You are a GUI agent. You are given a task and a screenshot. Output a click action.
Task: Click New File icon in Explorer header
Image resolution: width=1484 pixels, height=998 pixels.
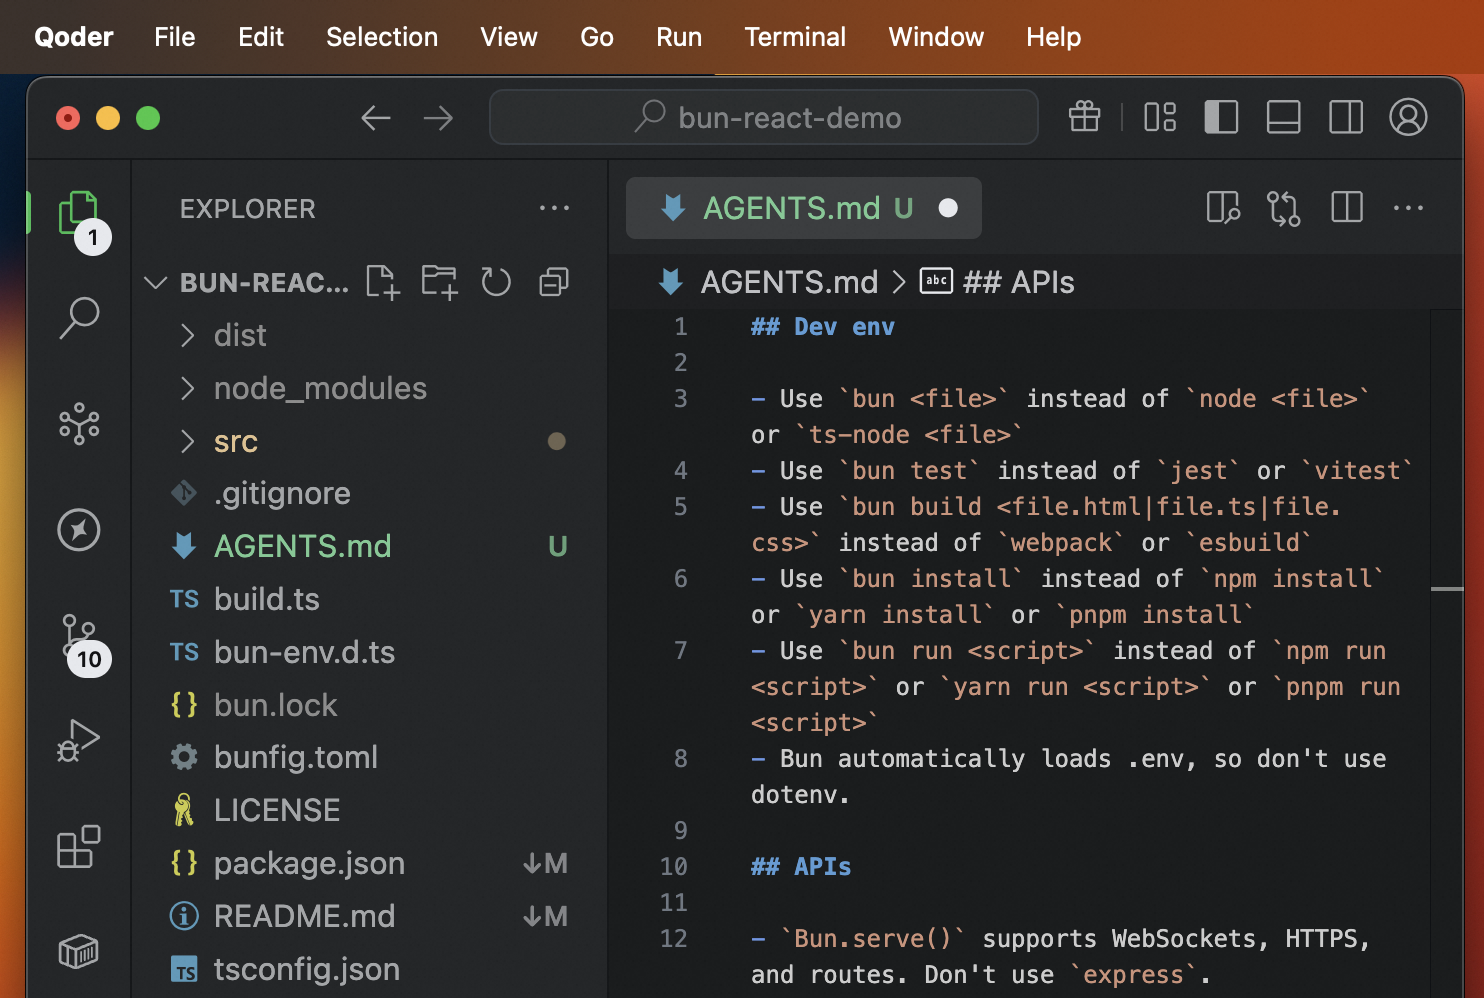pos(383,283)
